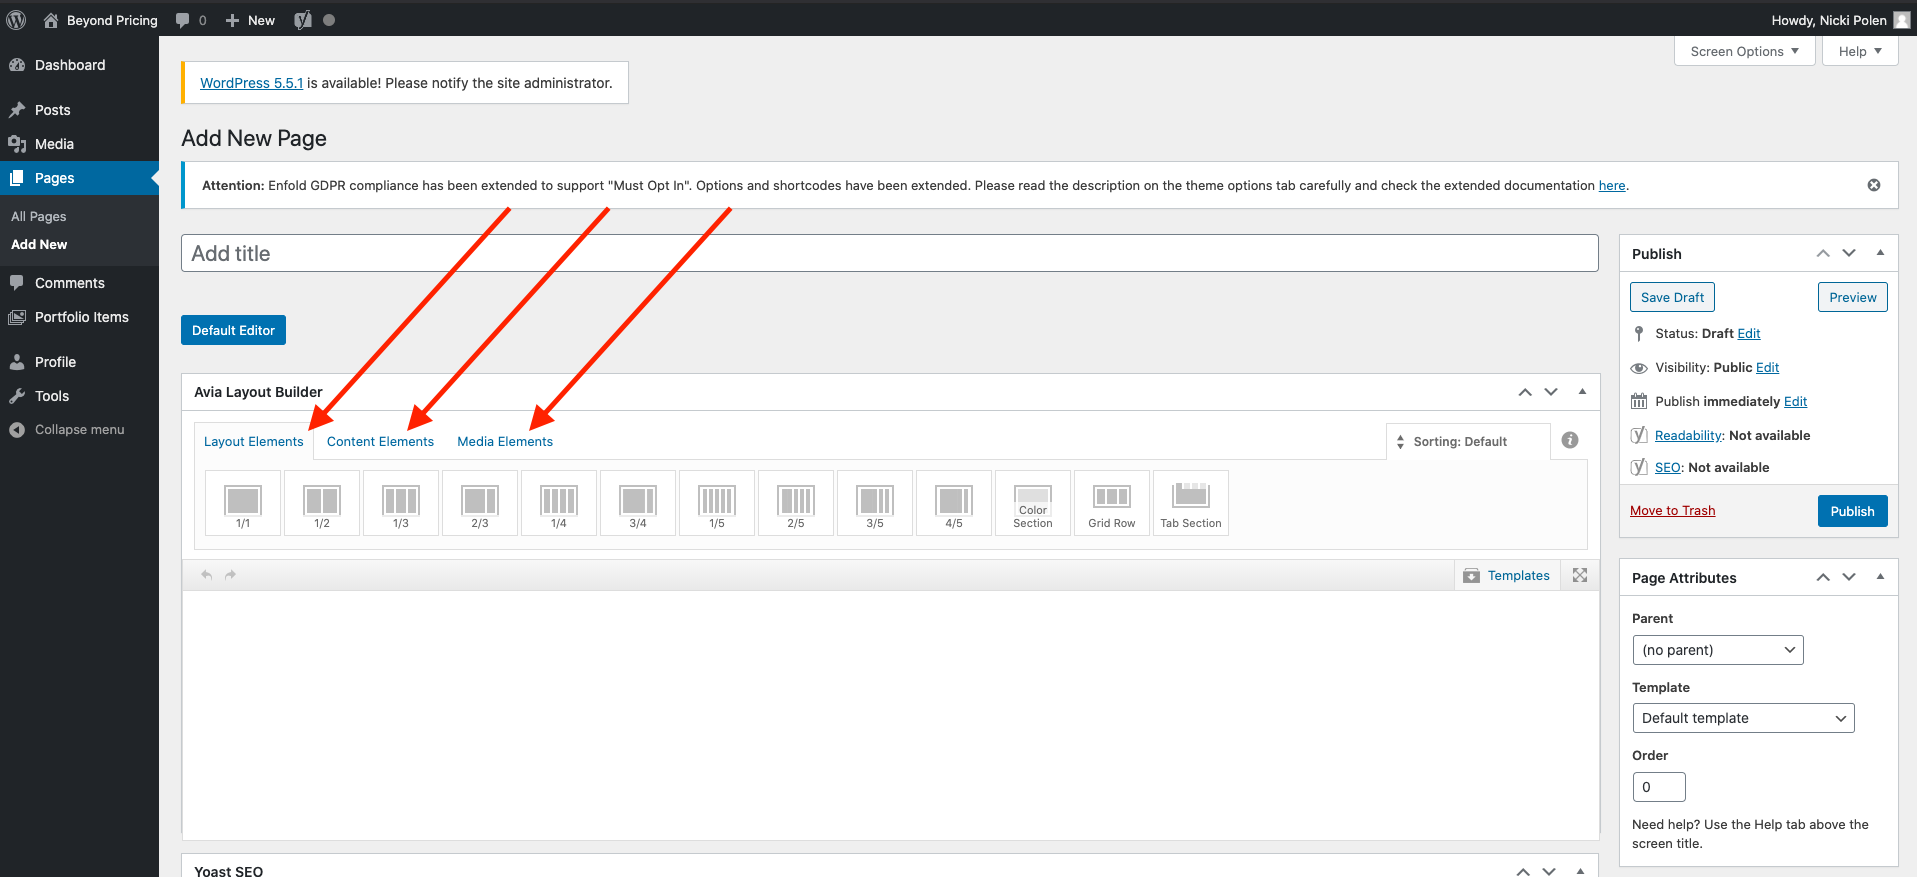The height and width of the screenshot is (877, 1917).
Task: Publish the page
Action: [1852, 511]
